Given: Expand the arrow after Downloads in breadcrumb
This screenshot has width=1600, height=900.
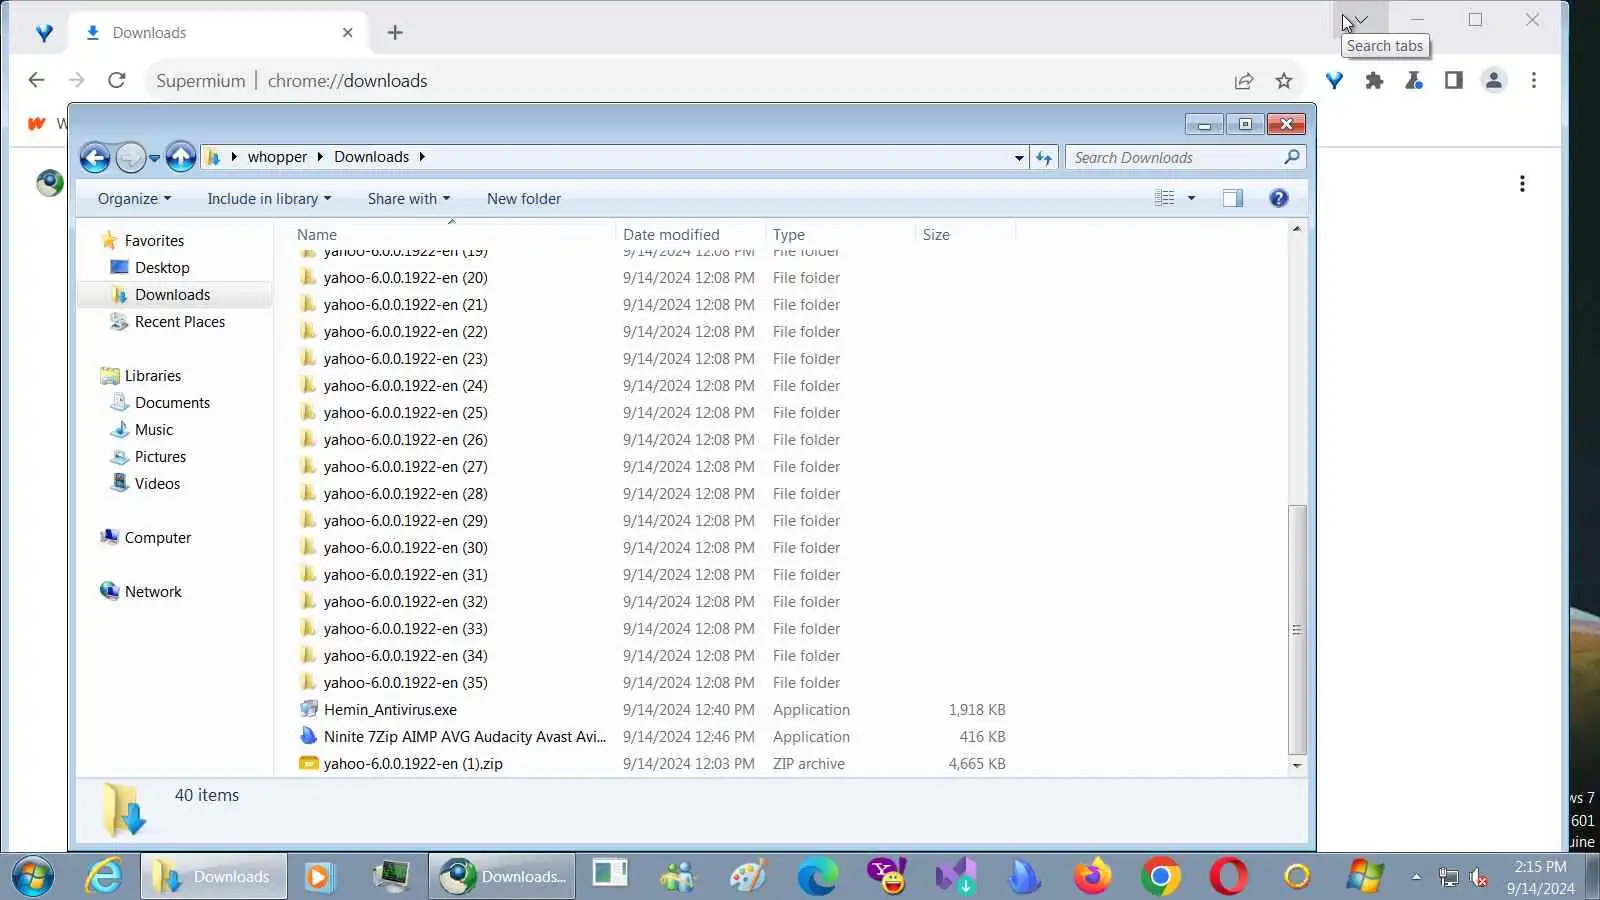Looking at the screenshot, I should [422, 157].
